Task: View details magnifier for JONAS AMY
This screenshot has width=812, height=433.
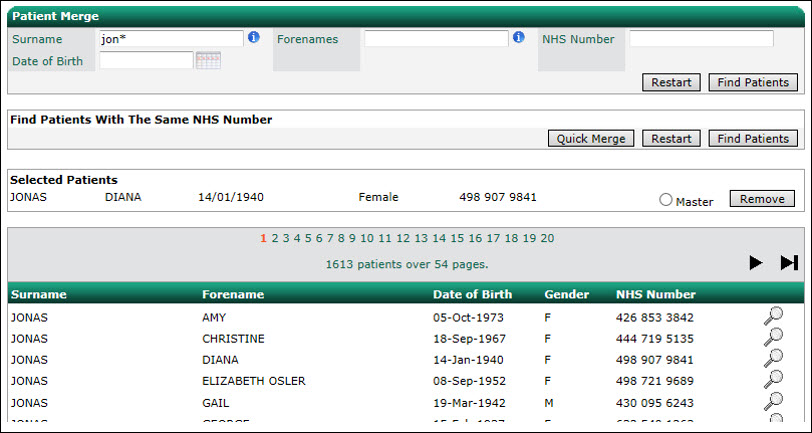Action: click(x=773, y=316)
